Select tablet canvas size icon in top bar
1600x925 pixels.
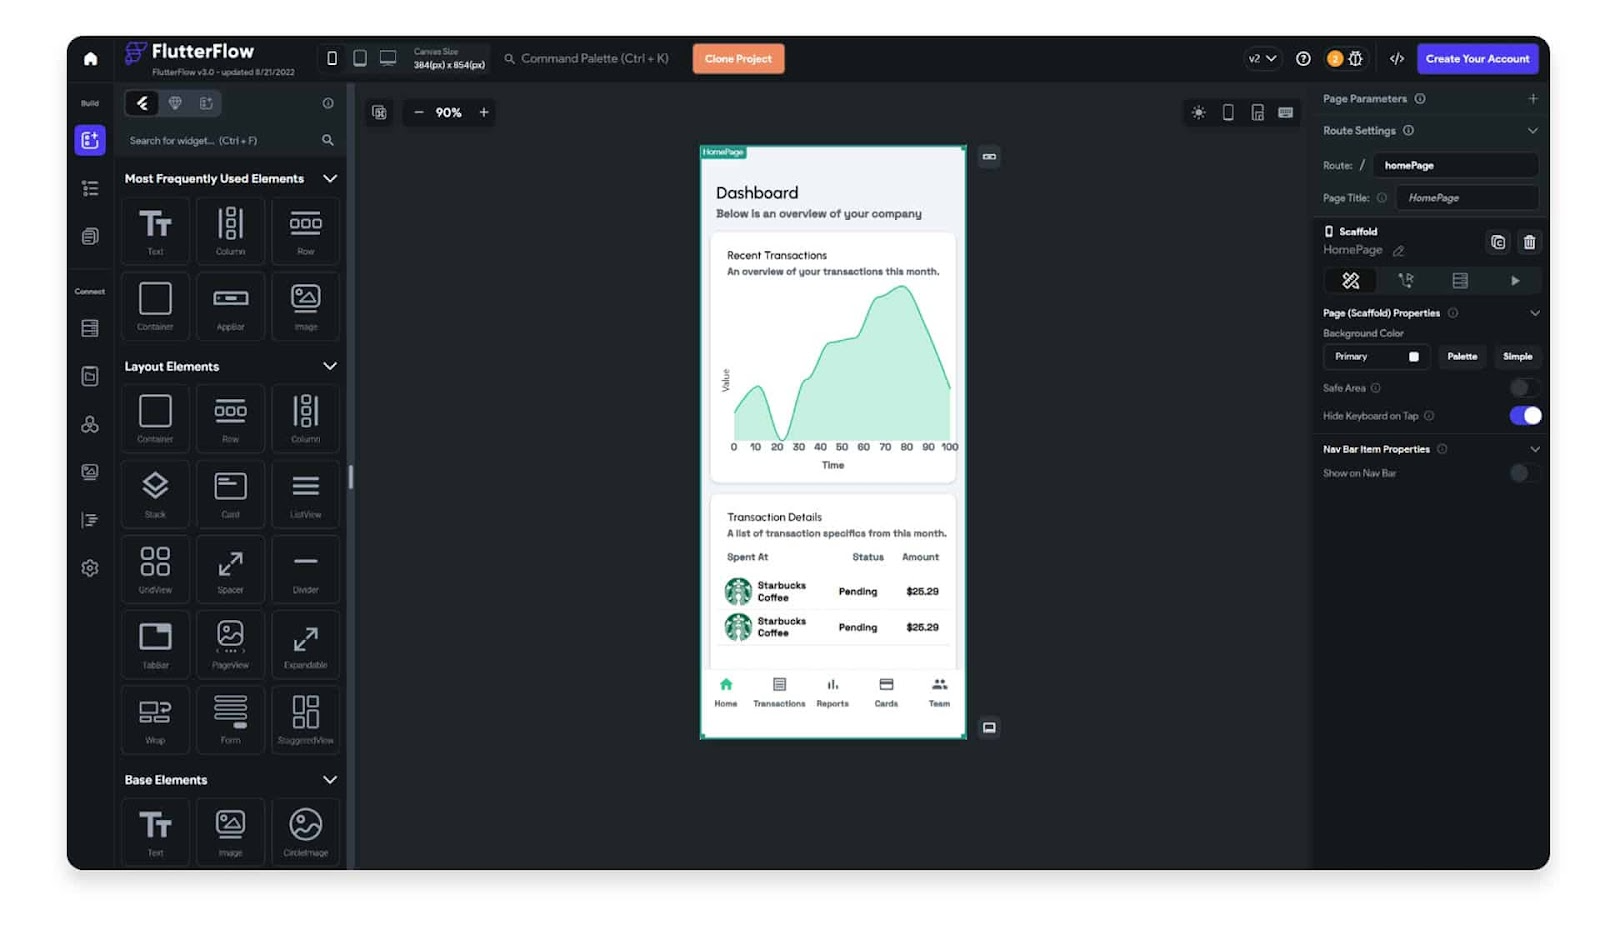[360, 58]
